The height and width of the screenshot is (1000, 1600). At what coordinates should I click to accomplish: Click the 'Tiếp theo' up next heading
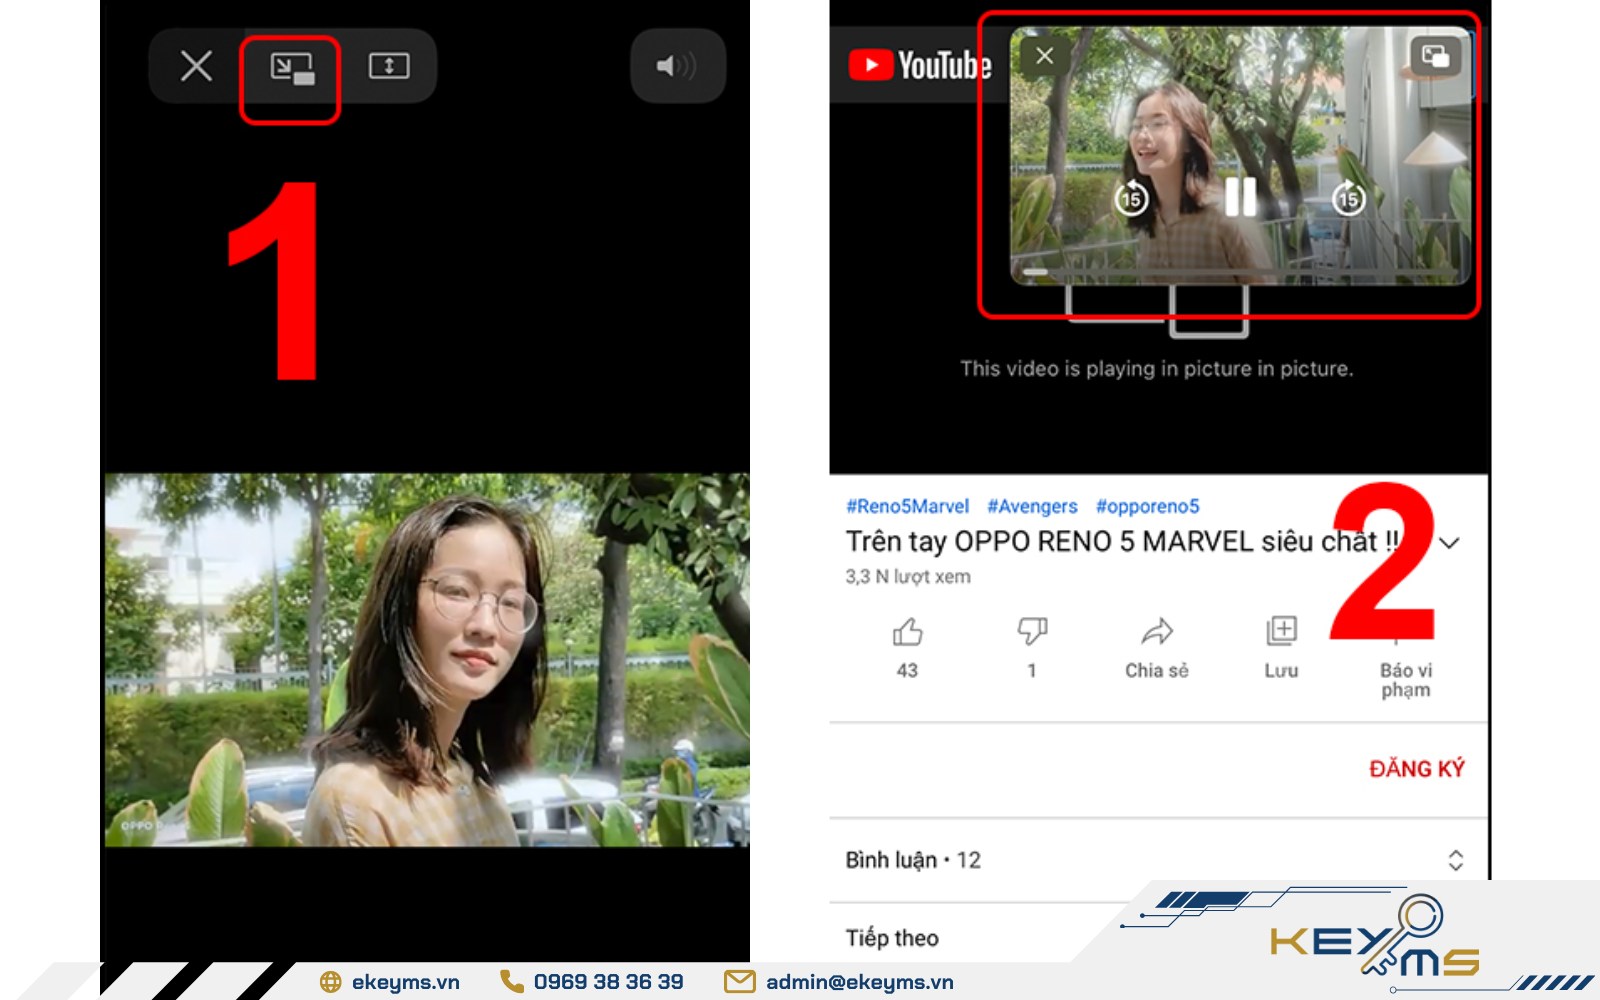pos(892,938)
